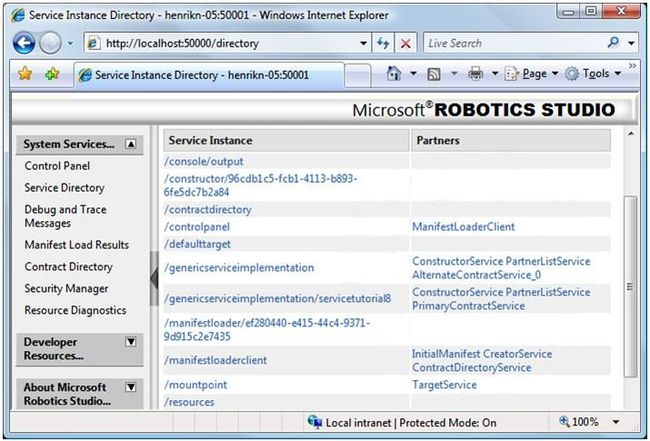Open the /resources service link
Screen dimensions: 650x441
click(189, 402)
